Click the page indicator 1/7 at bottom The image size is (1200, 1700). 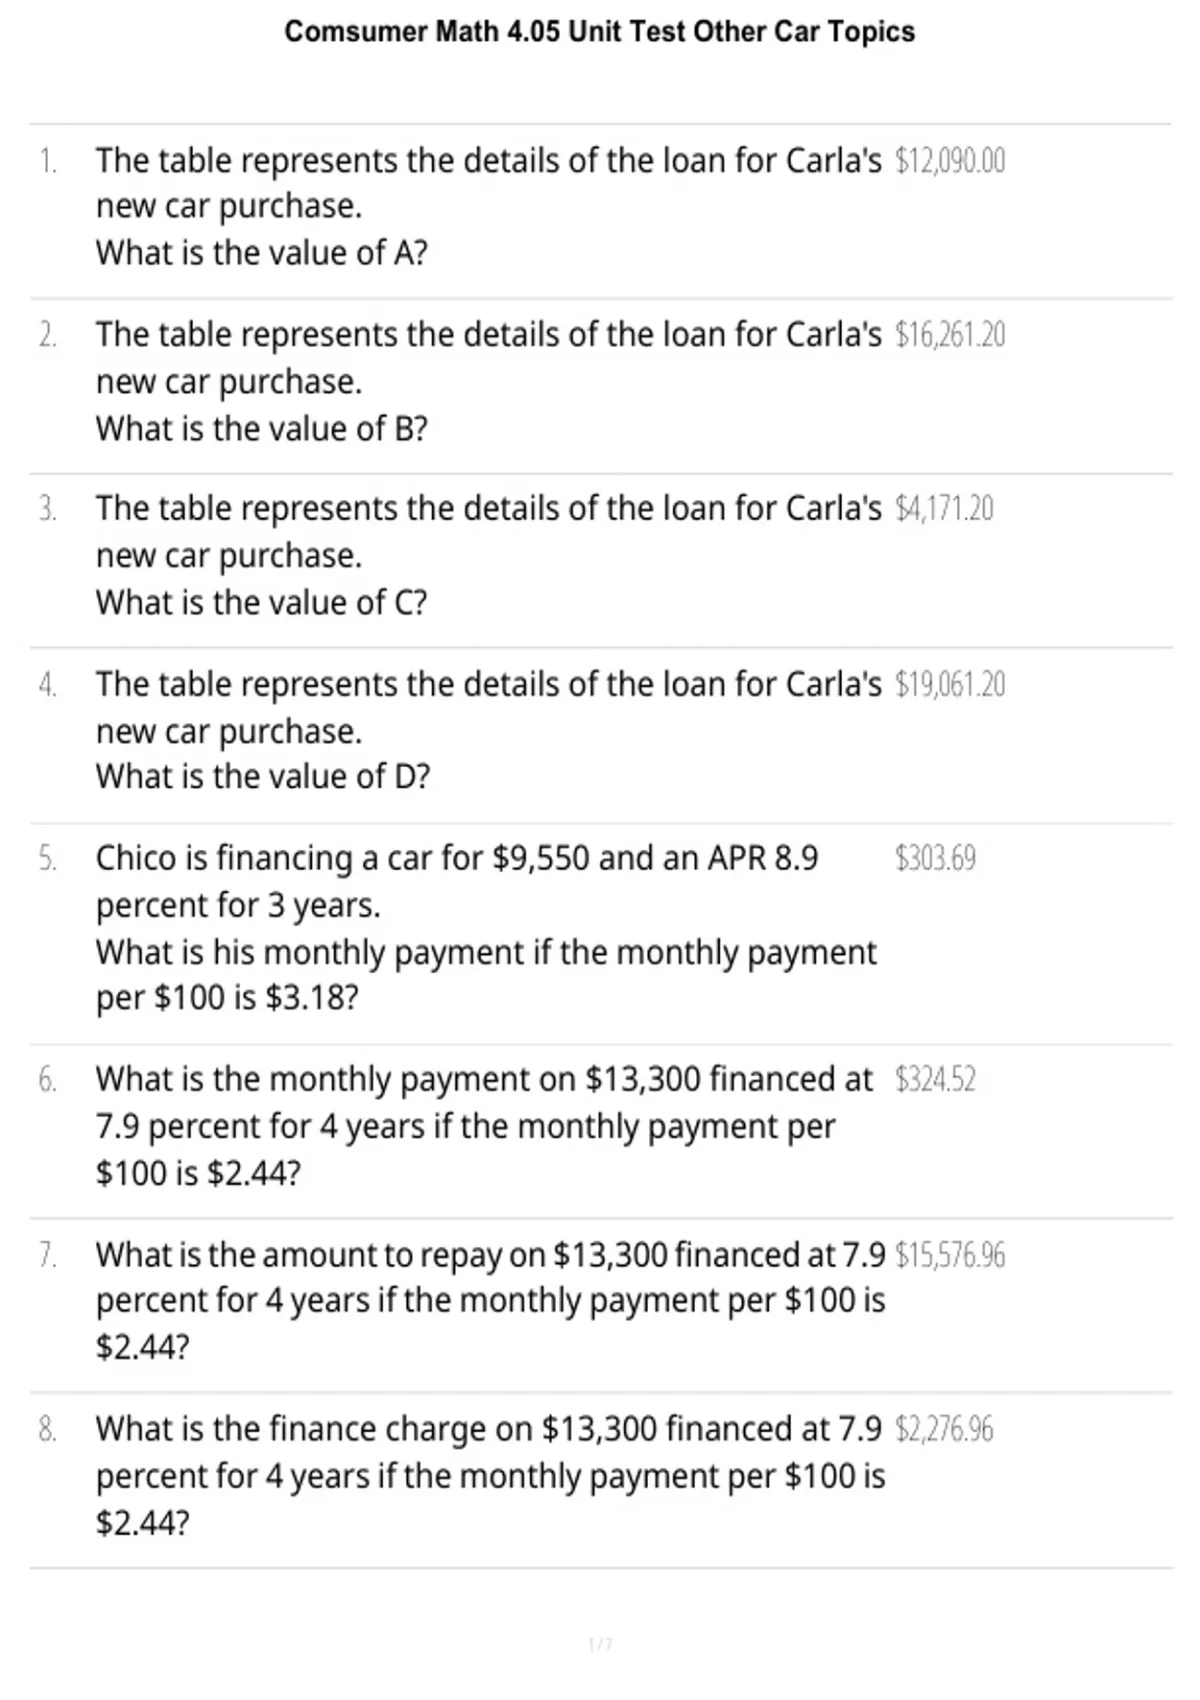(x=600, y=1645)
